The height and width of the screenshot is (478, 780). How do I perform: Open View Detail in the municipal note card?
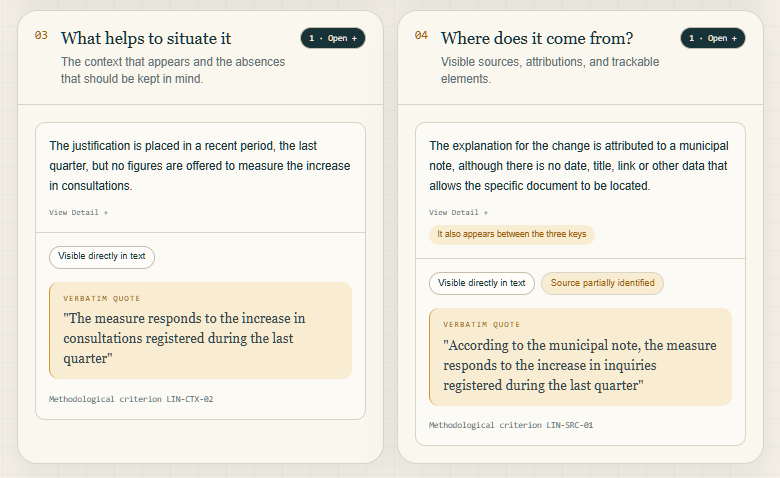pyautogui.click(x=459, y=212)
